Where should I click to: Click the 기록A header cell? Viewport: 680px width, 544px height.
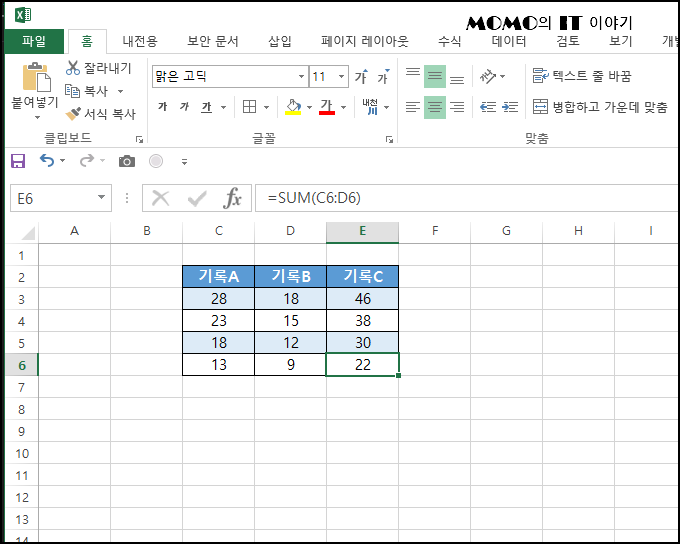219,276
